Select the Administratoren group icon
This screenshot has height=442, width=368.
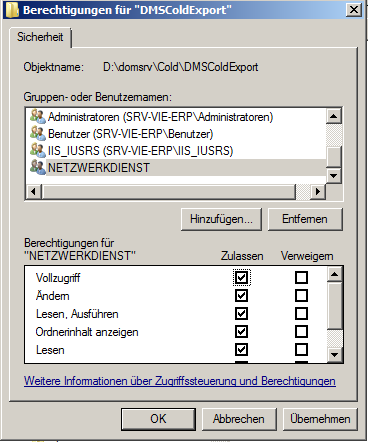(38, 116)
